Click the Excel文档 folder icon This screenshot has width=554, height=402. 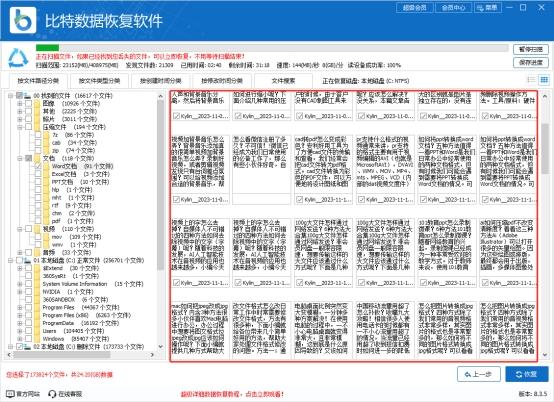click(47, 174)
